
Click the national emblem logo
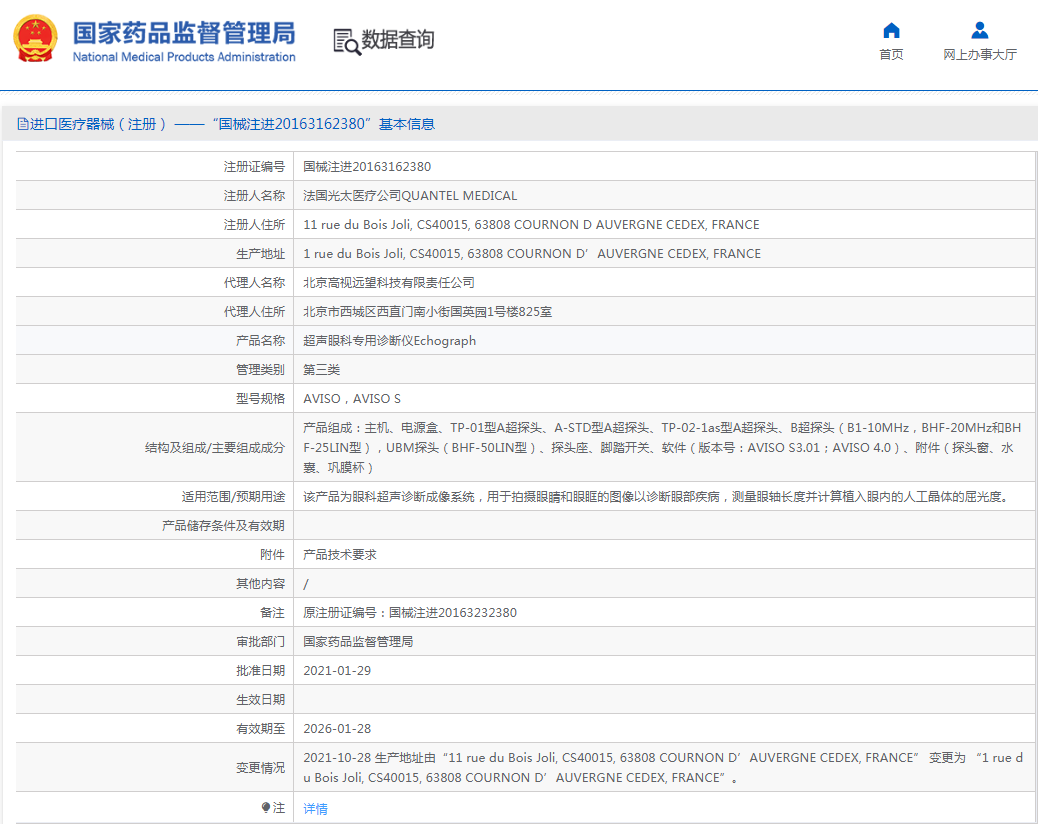pyautogui.click(x=36, y=39)
